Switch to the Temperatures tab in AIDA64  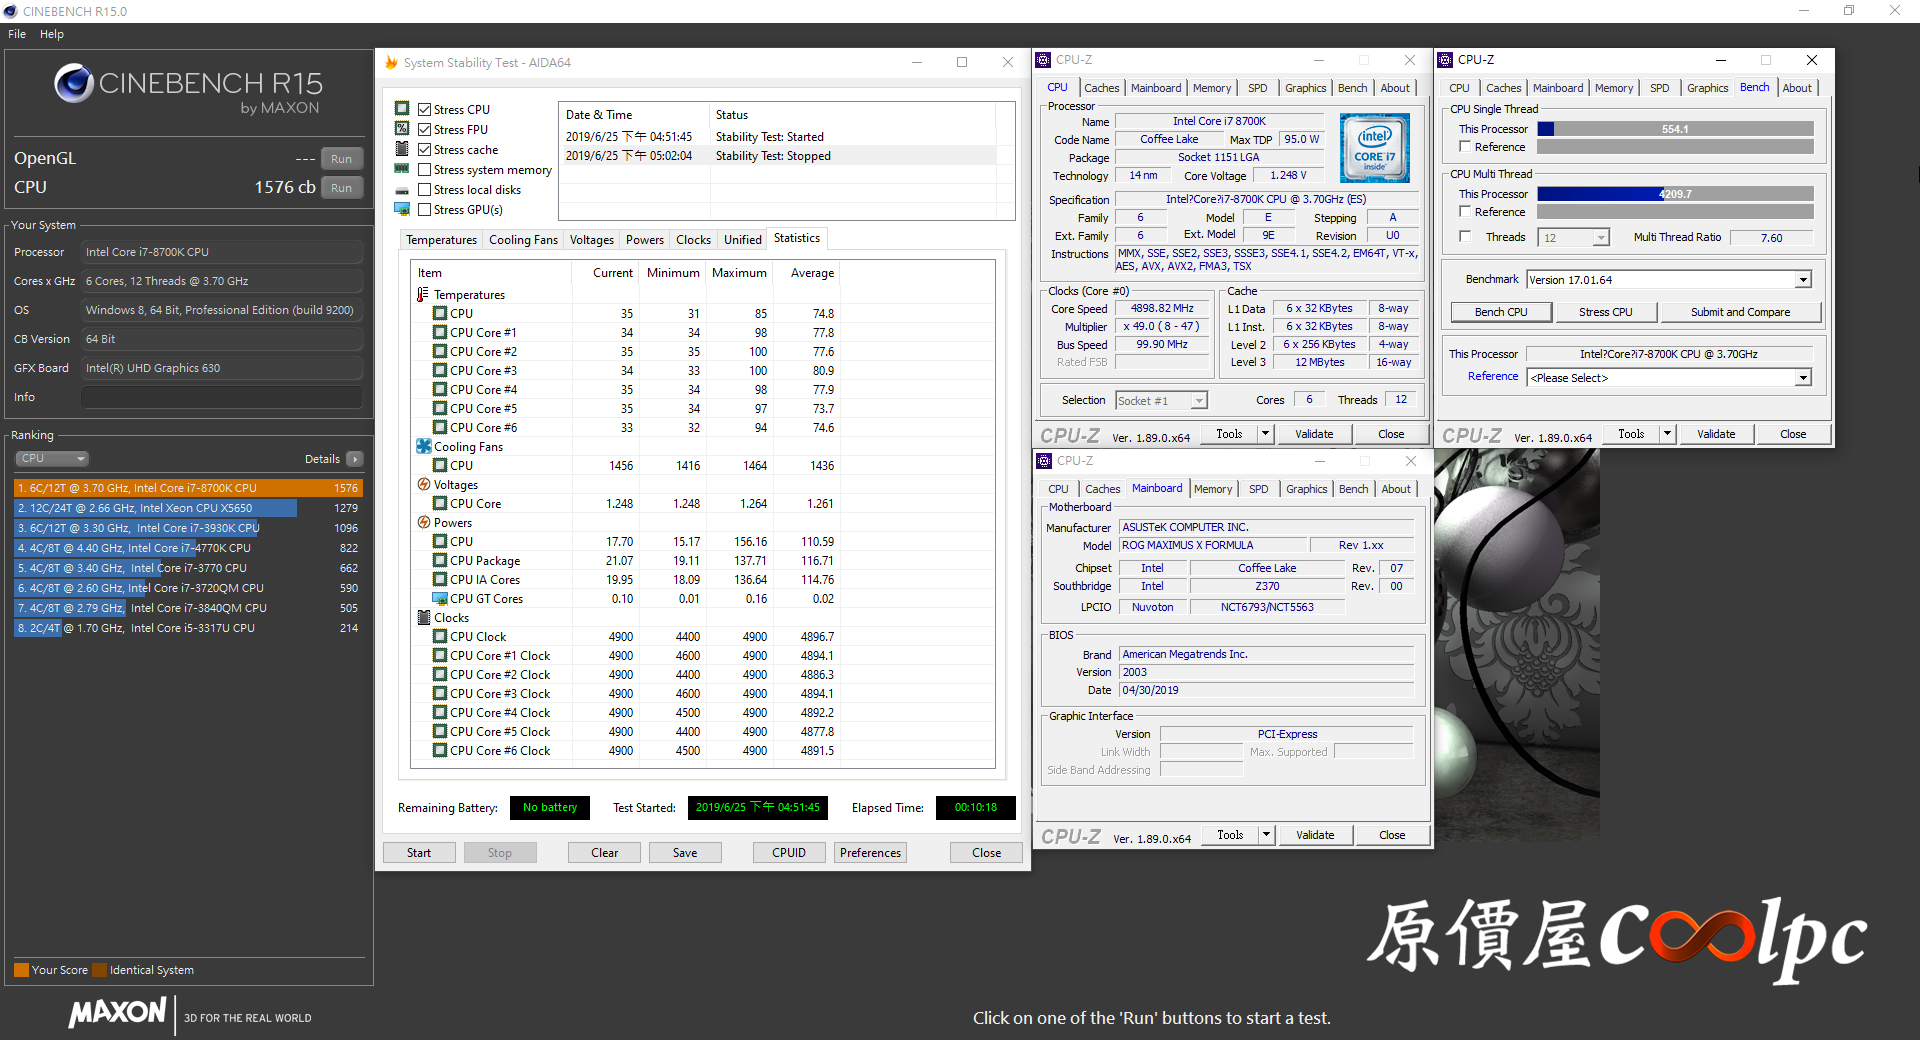441,240
